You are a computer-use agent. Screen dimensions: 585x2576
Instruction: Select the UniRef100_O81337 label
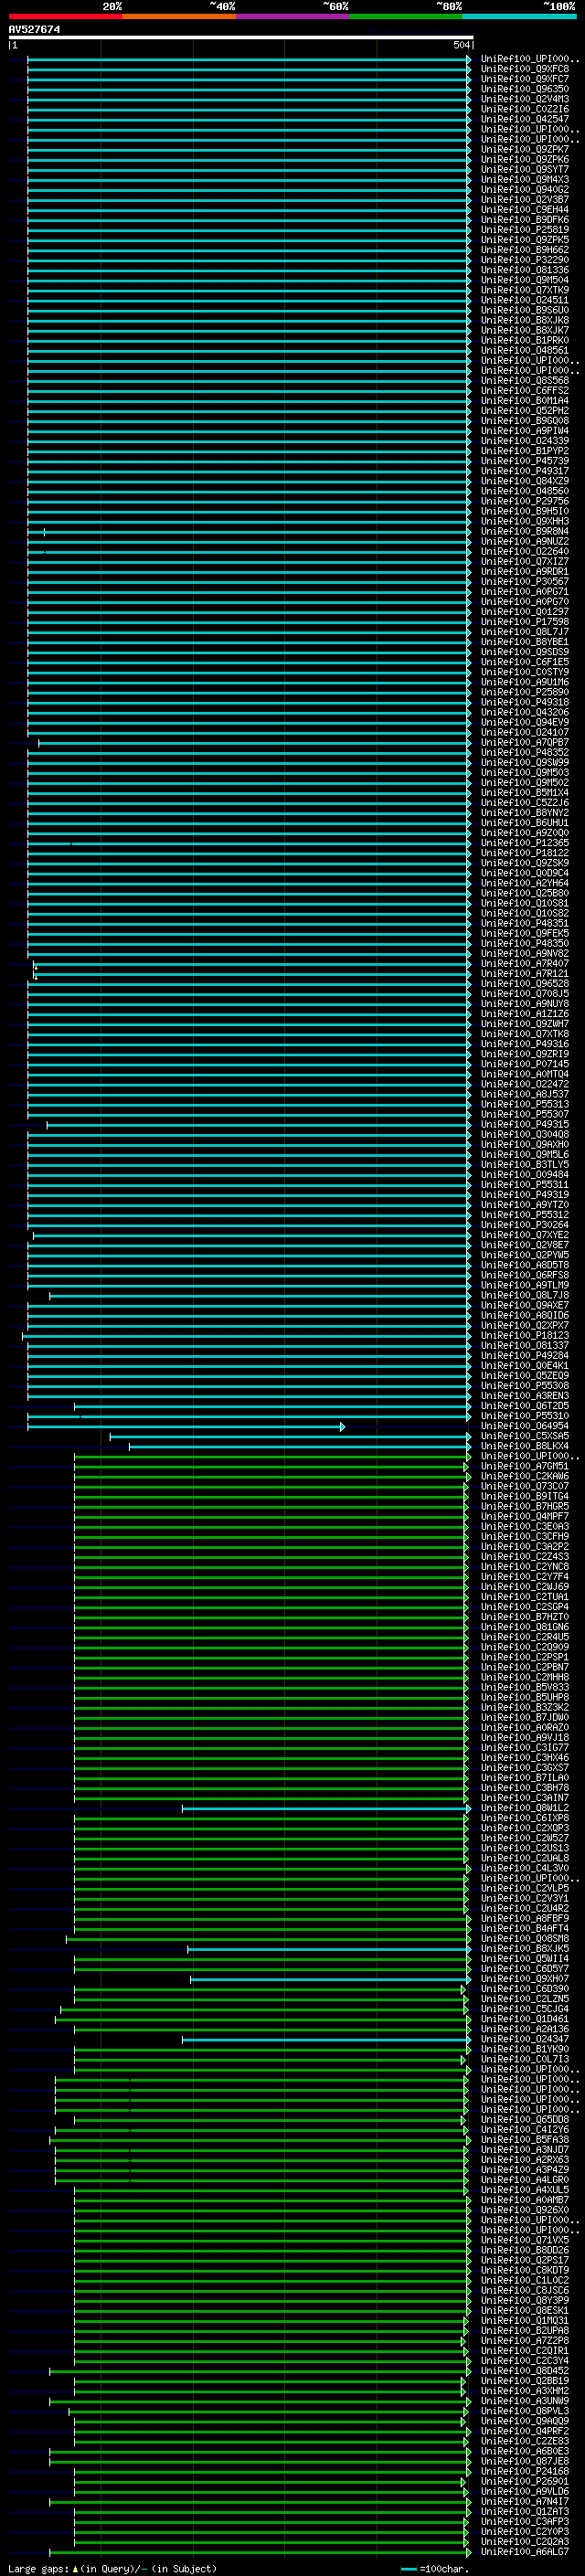click(x=525, y=1346)
